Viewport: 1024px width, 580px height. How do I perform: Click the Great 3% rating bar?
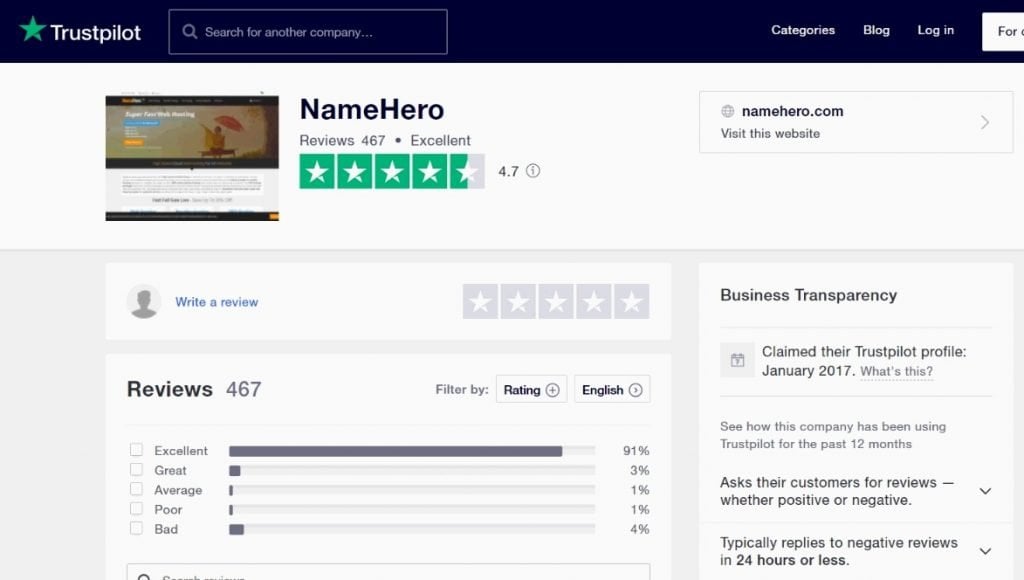[412, 470]
